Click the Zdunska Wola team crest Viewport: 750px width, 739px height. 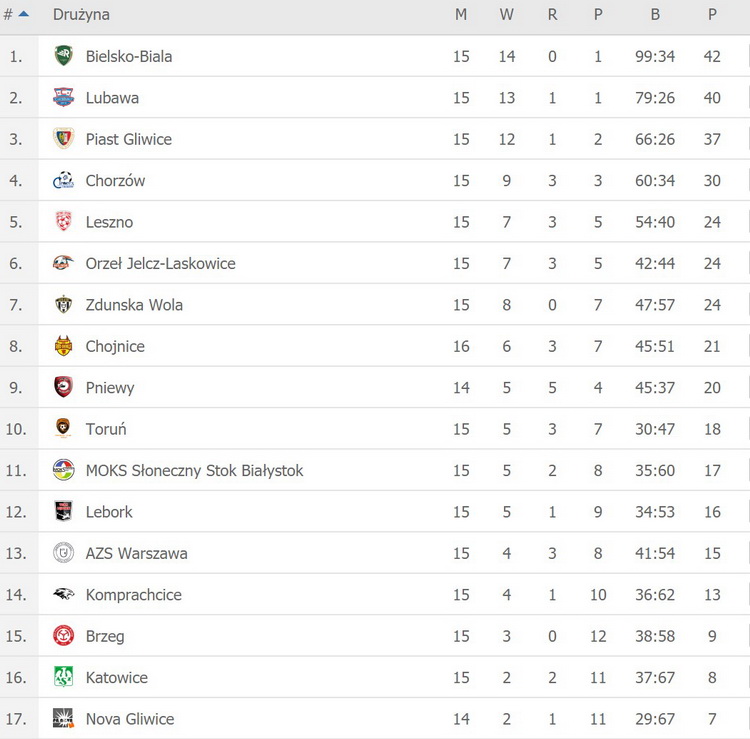coord(63,305)
